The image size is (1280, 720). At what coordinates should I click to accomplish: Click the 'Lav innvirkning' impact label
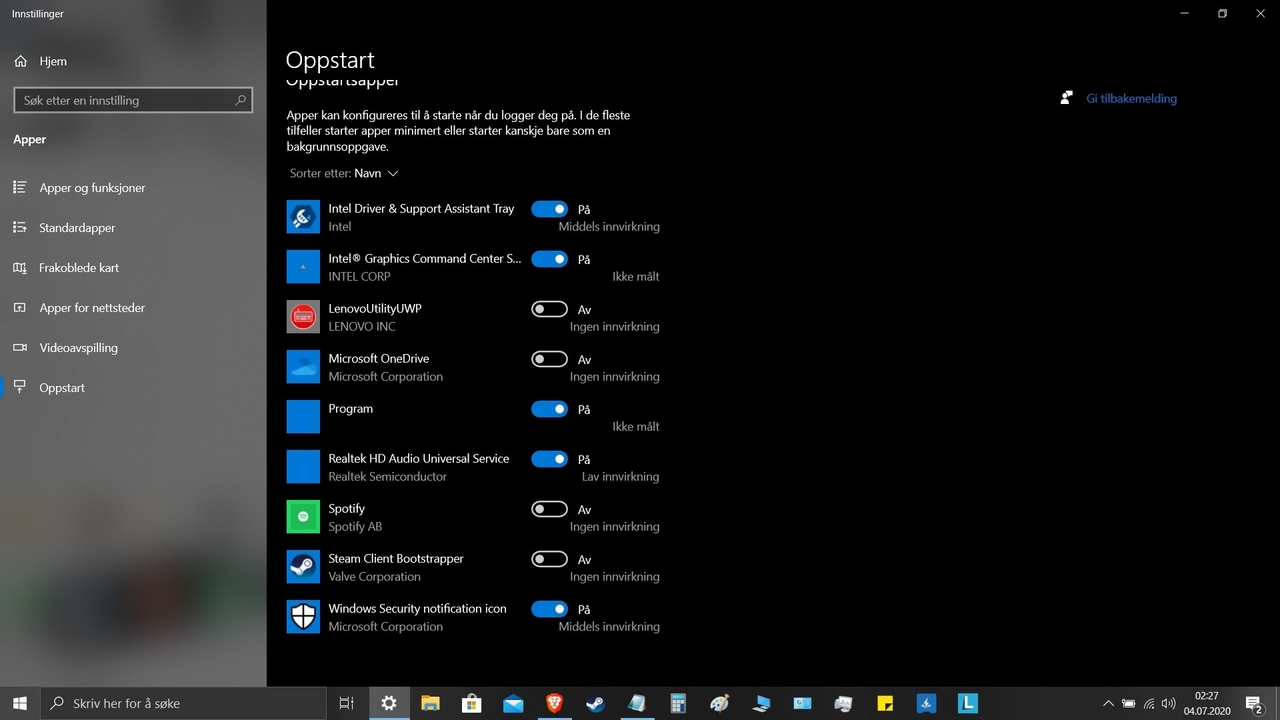coord(620,477)
